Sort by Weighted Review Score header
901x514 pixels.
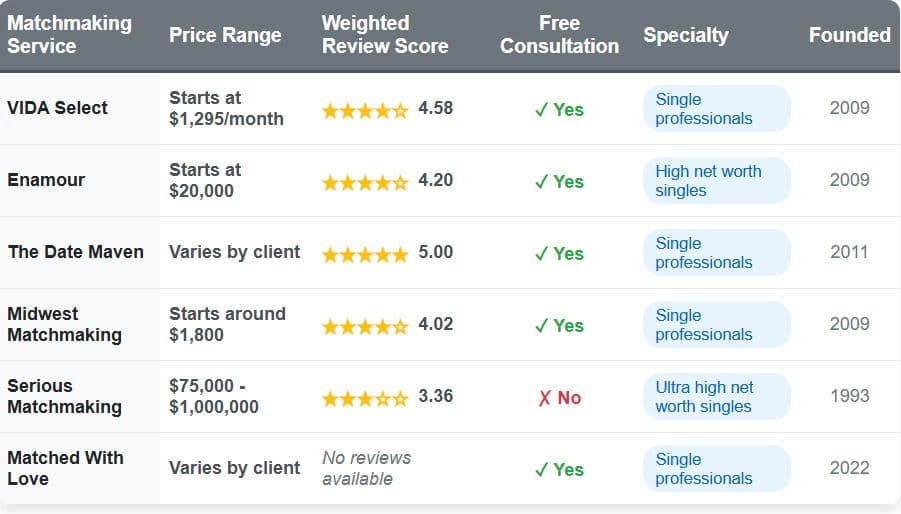pyautogui.click(x=384, y=34)
